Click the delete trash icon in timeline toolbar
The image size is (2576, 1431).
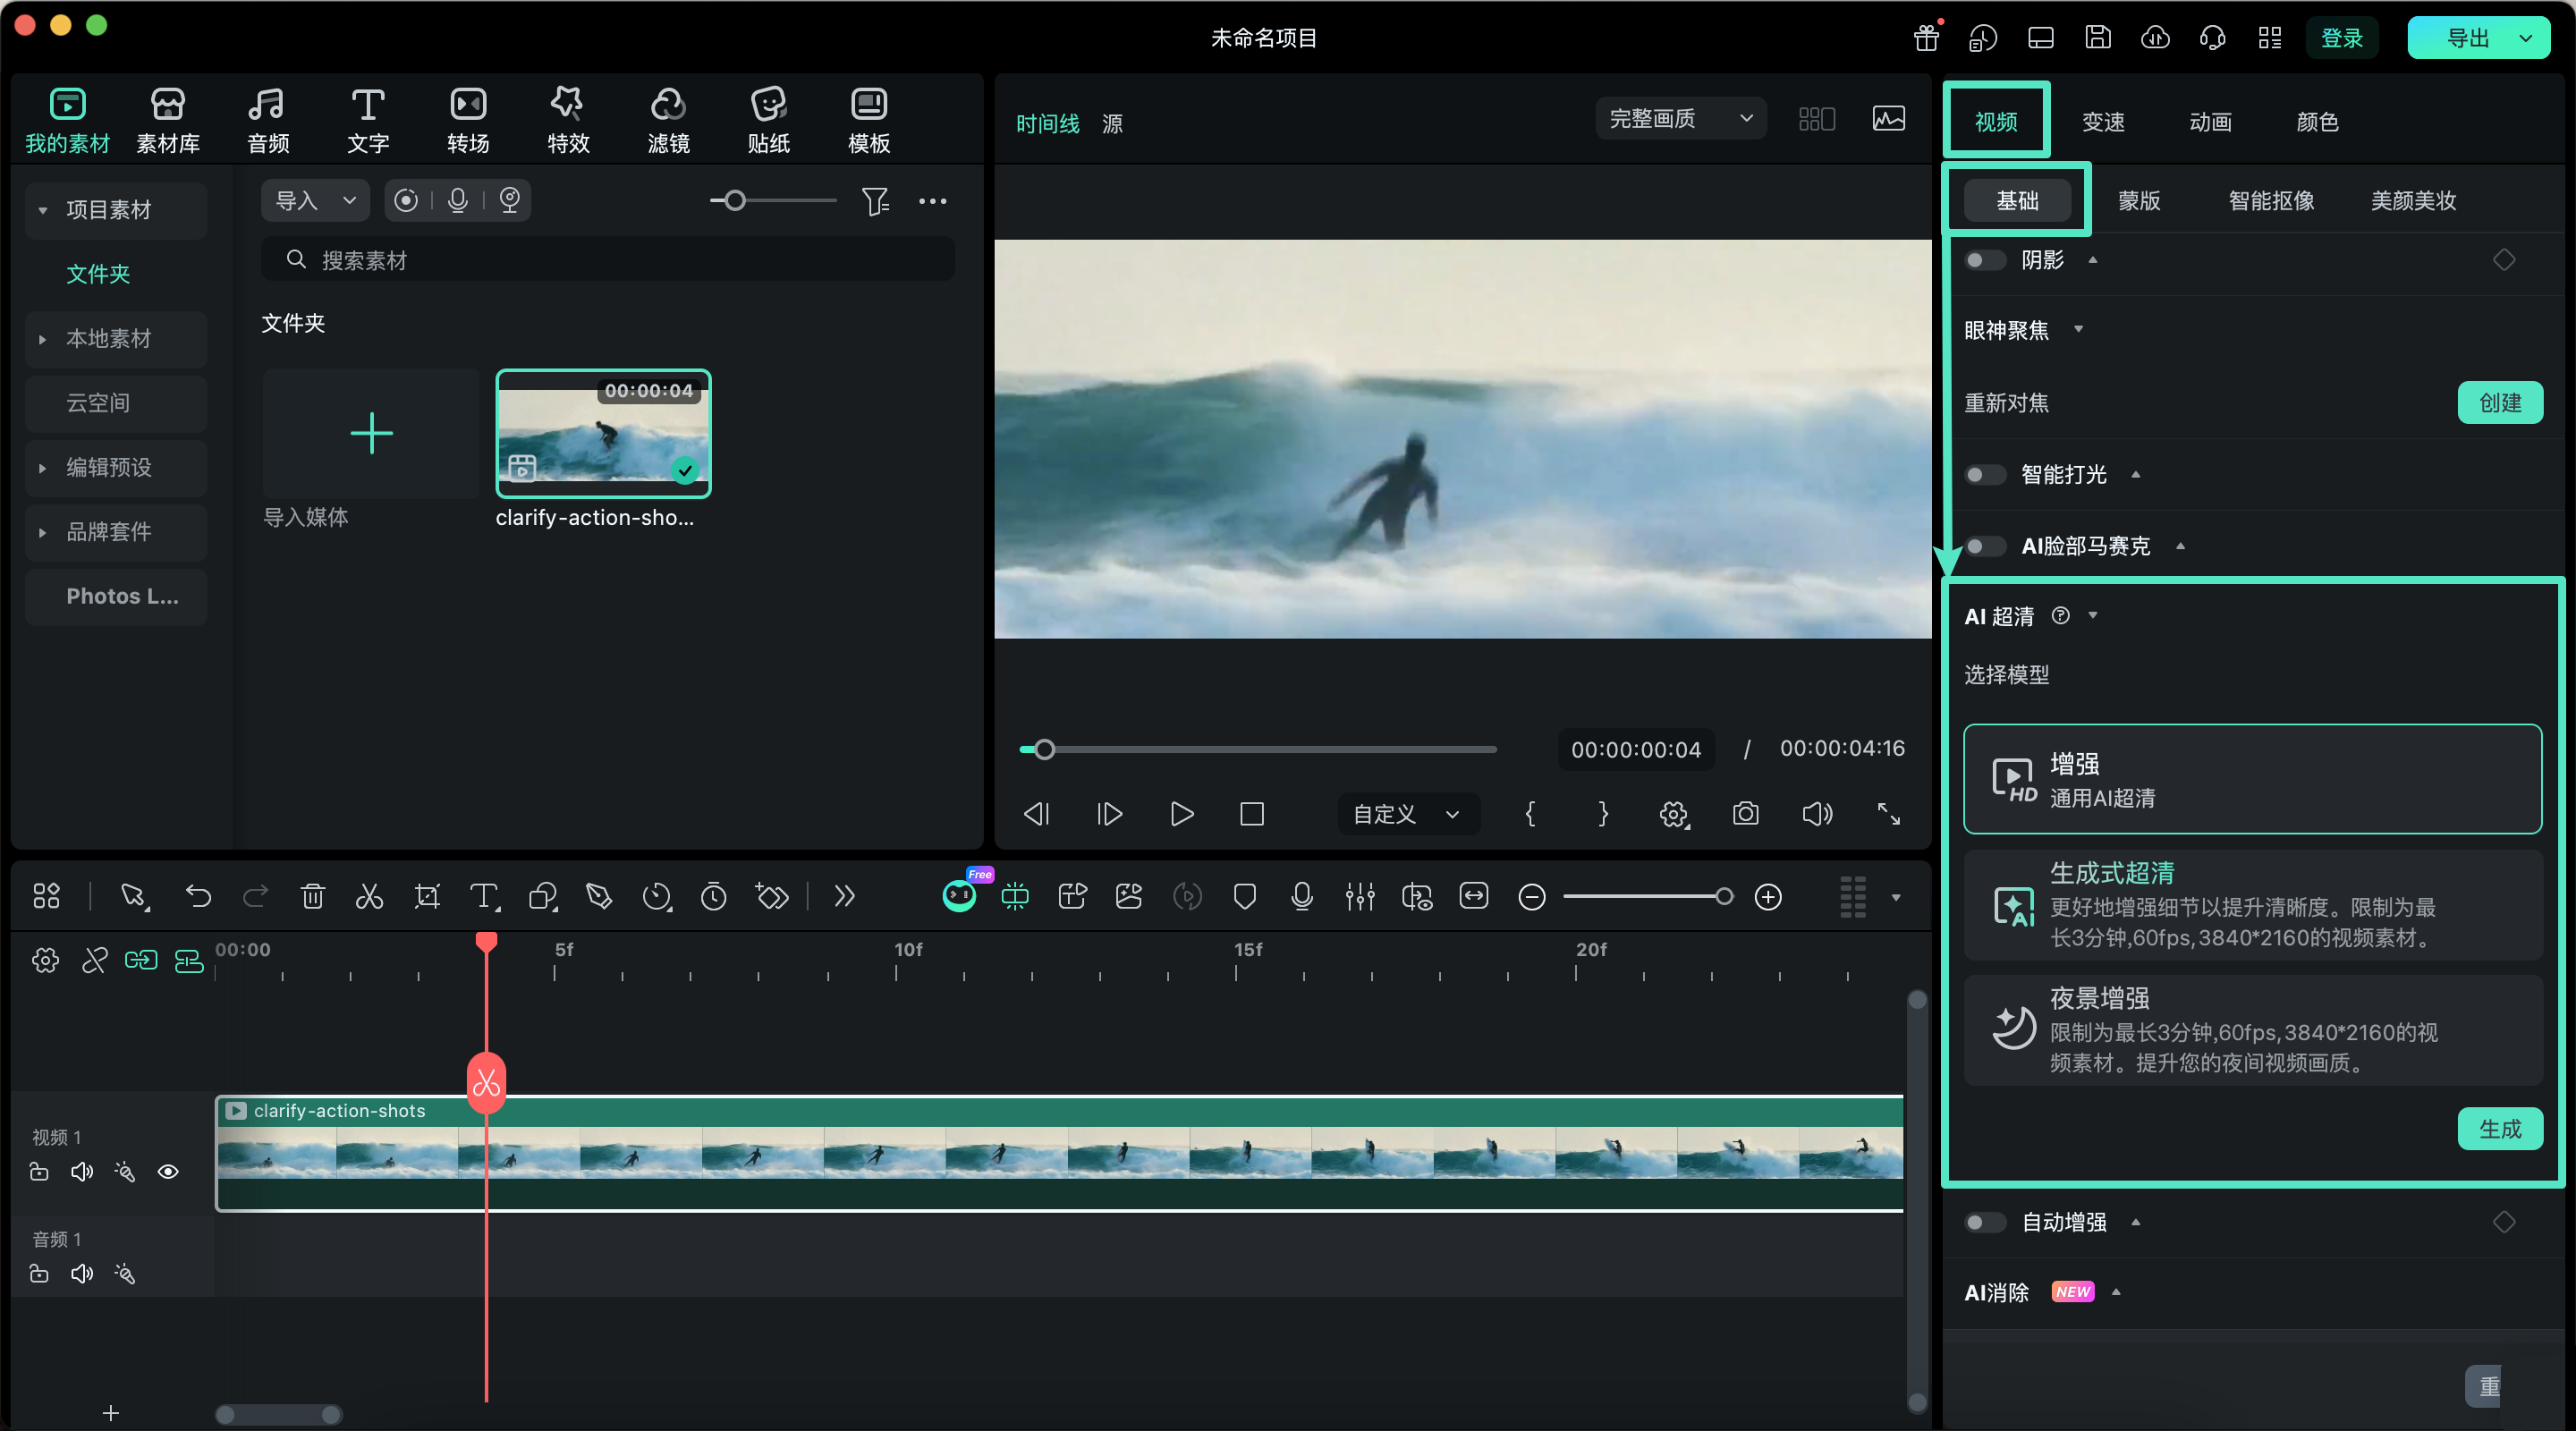coord(313,896)
